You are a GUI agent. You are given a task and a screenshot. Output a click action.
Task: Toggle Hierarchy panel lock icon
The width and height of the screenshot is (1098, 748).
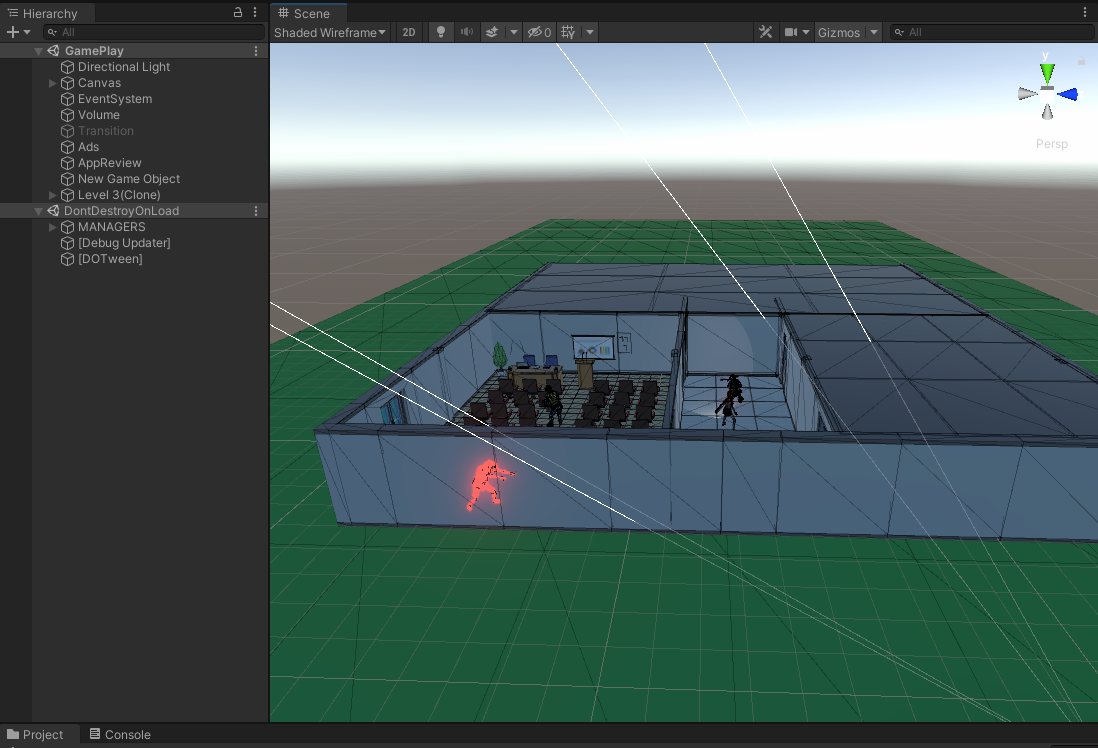238,12
